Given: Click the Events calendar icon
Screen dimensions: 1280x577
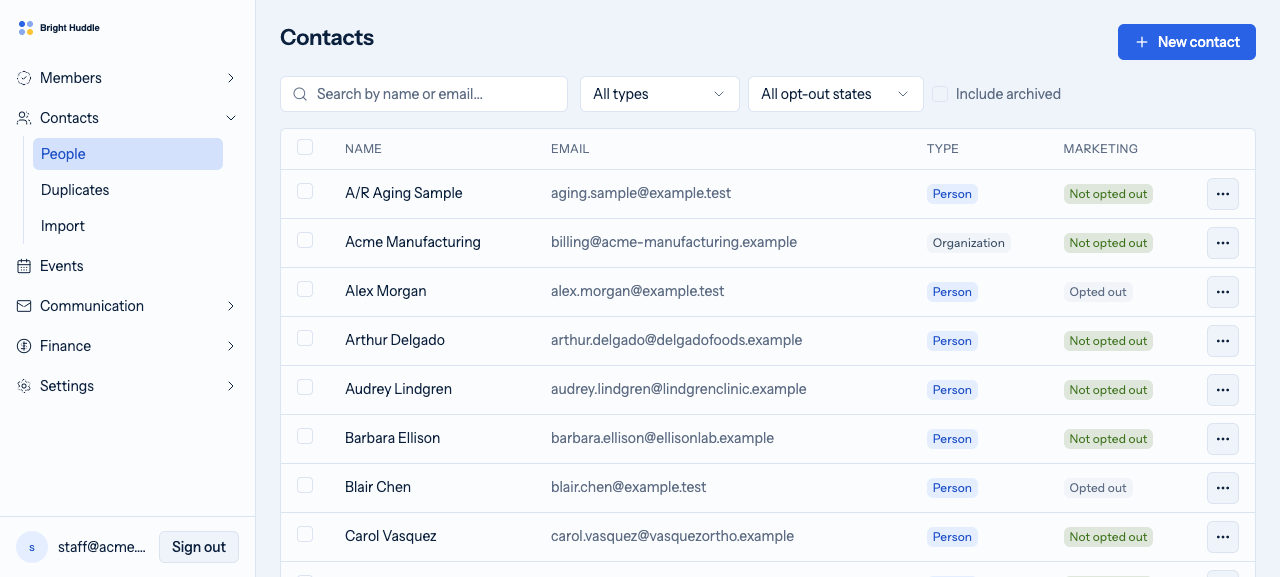Looking at the screenshot, I should pos(24,266).
